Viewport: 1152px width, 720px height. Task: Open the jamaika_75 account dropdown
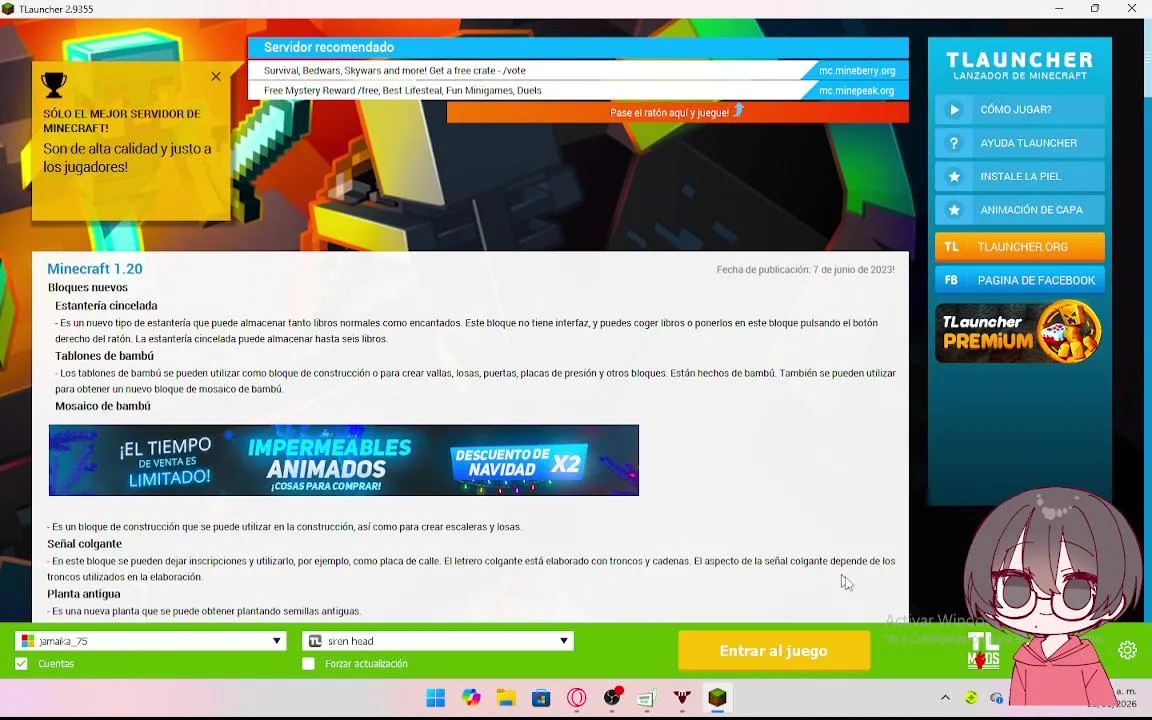(x=151, y=641)
